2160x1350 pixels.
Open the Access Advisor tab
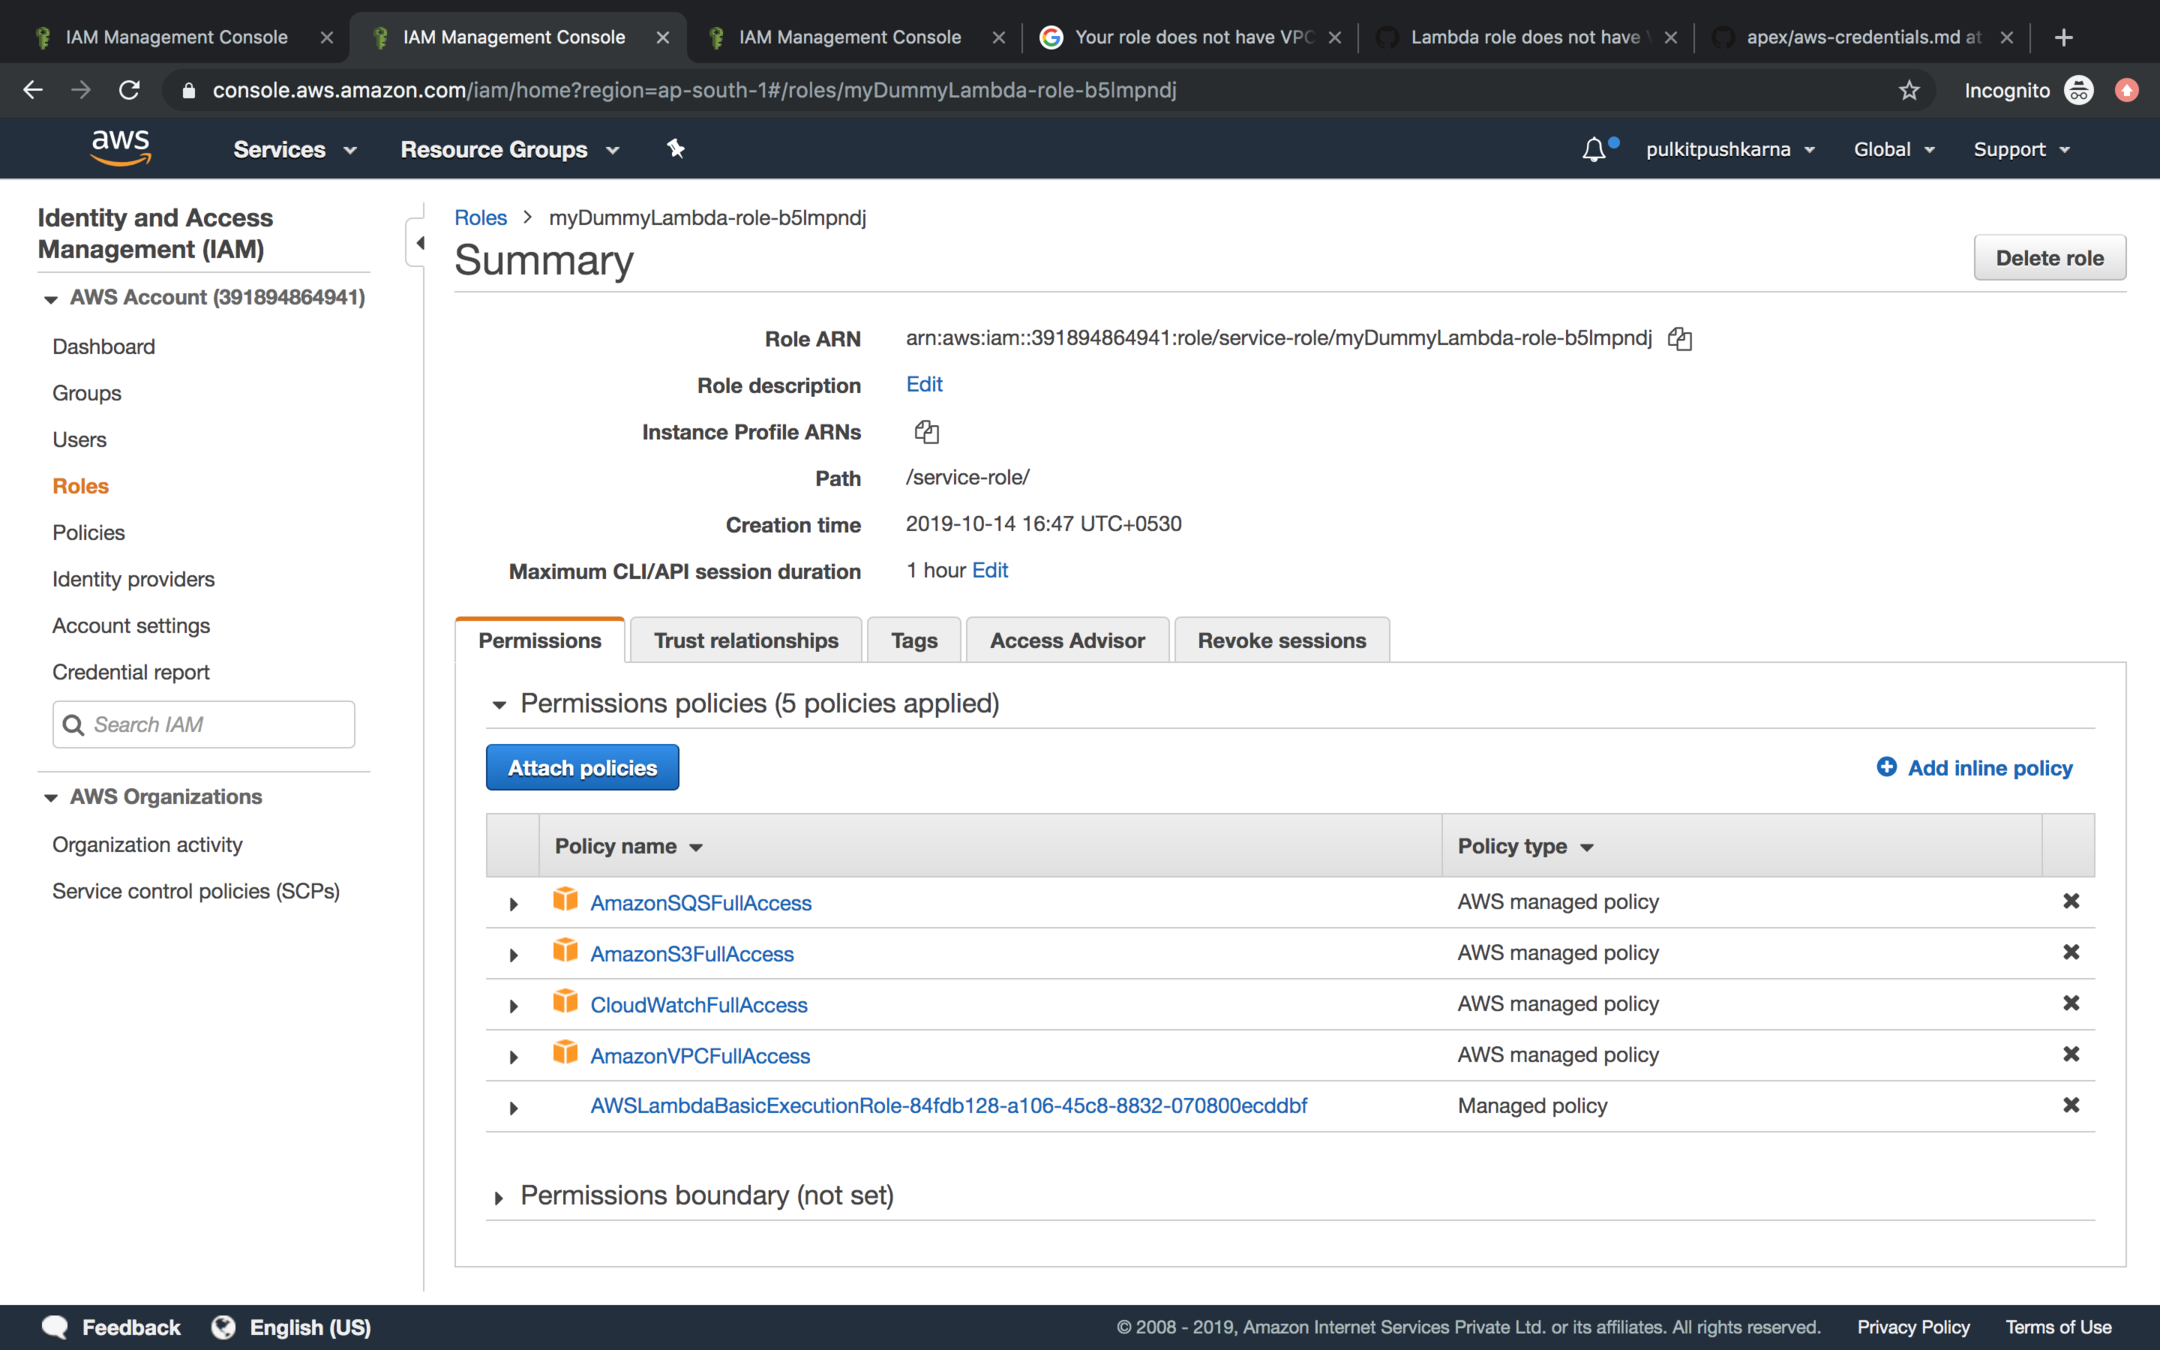[1067, 641]
